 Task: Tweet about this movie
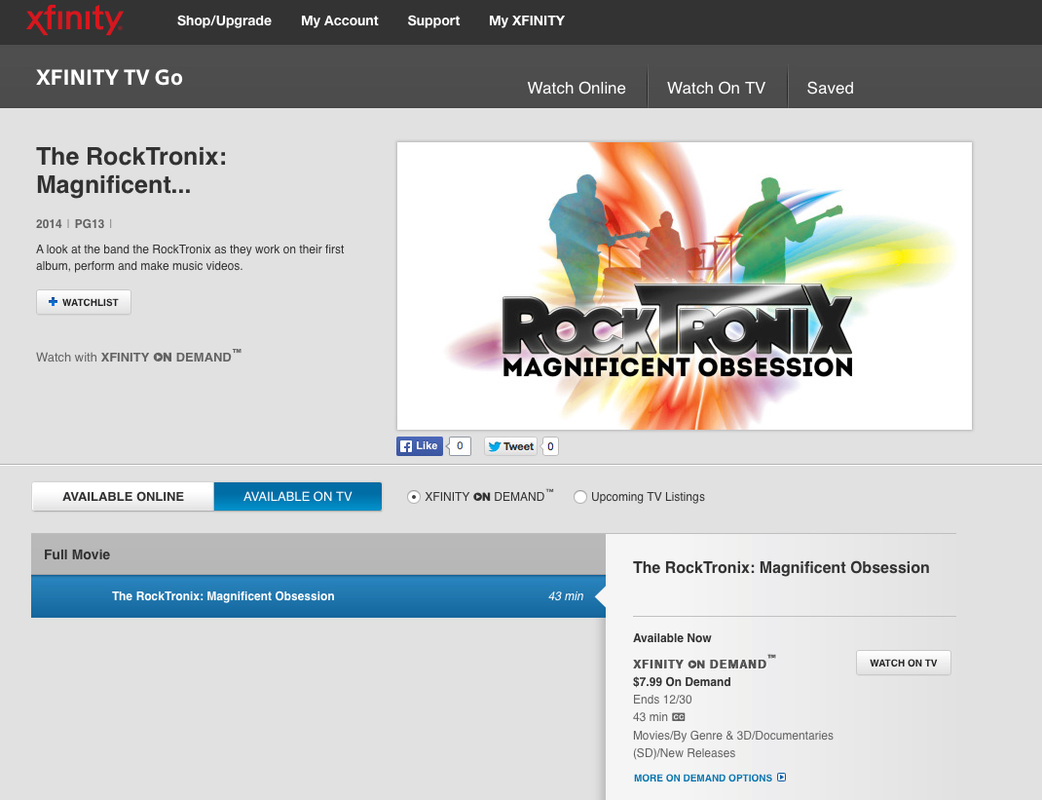point(511,446)
